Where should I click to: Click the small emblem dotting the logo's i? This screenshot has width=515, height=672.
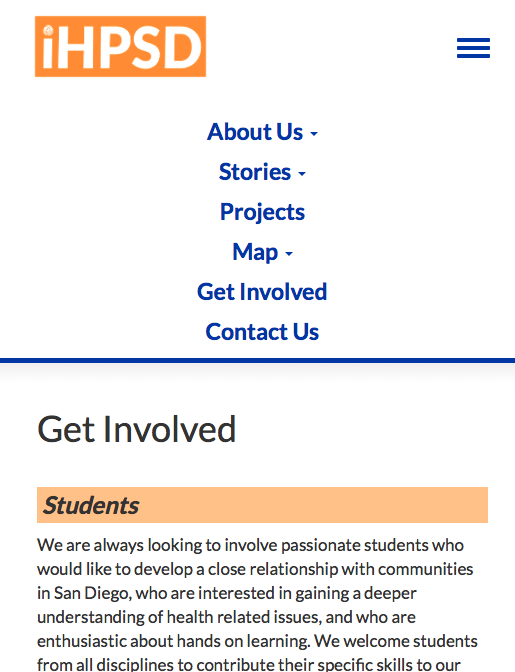(x=48, y=30)
